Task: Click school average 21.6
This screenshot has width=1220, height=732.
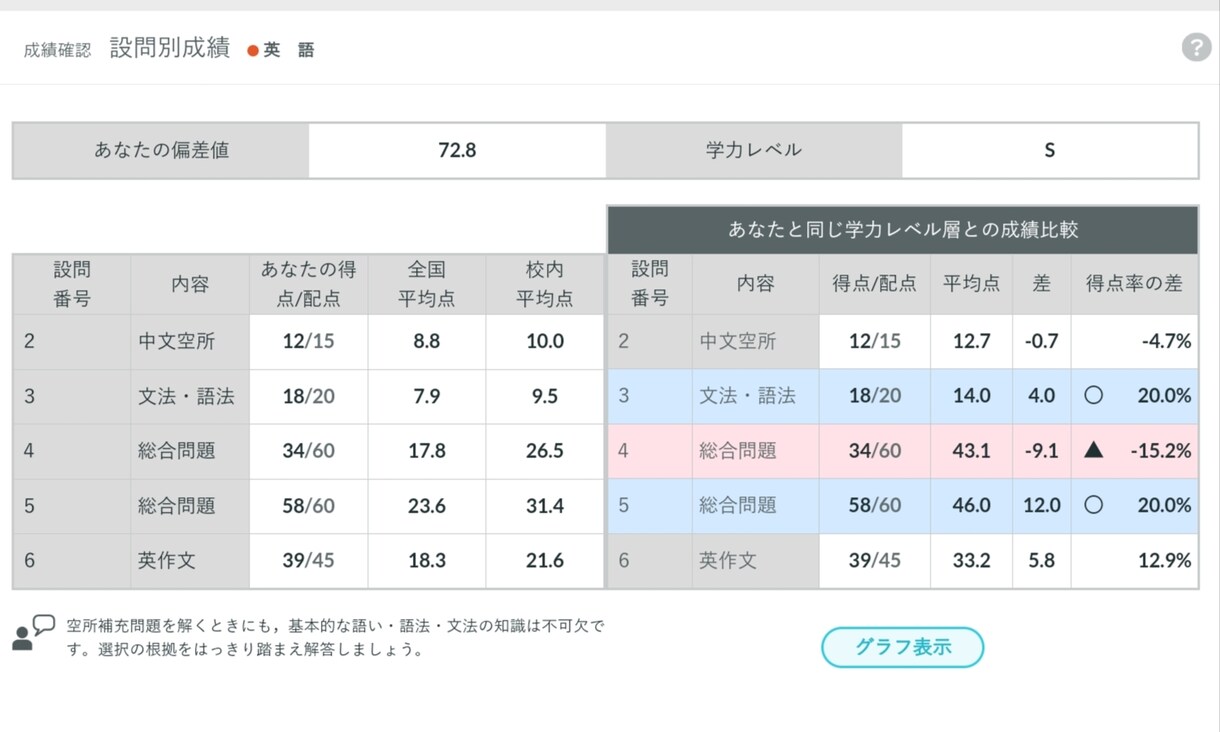Action: [545, 560]
